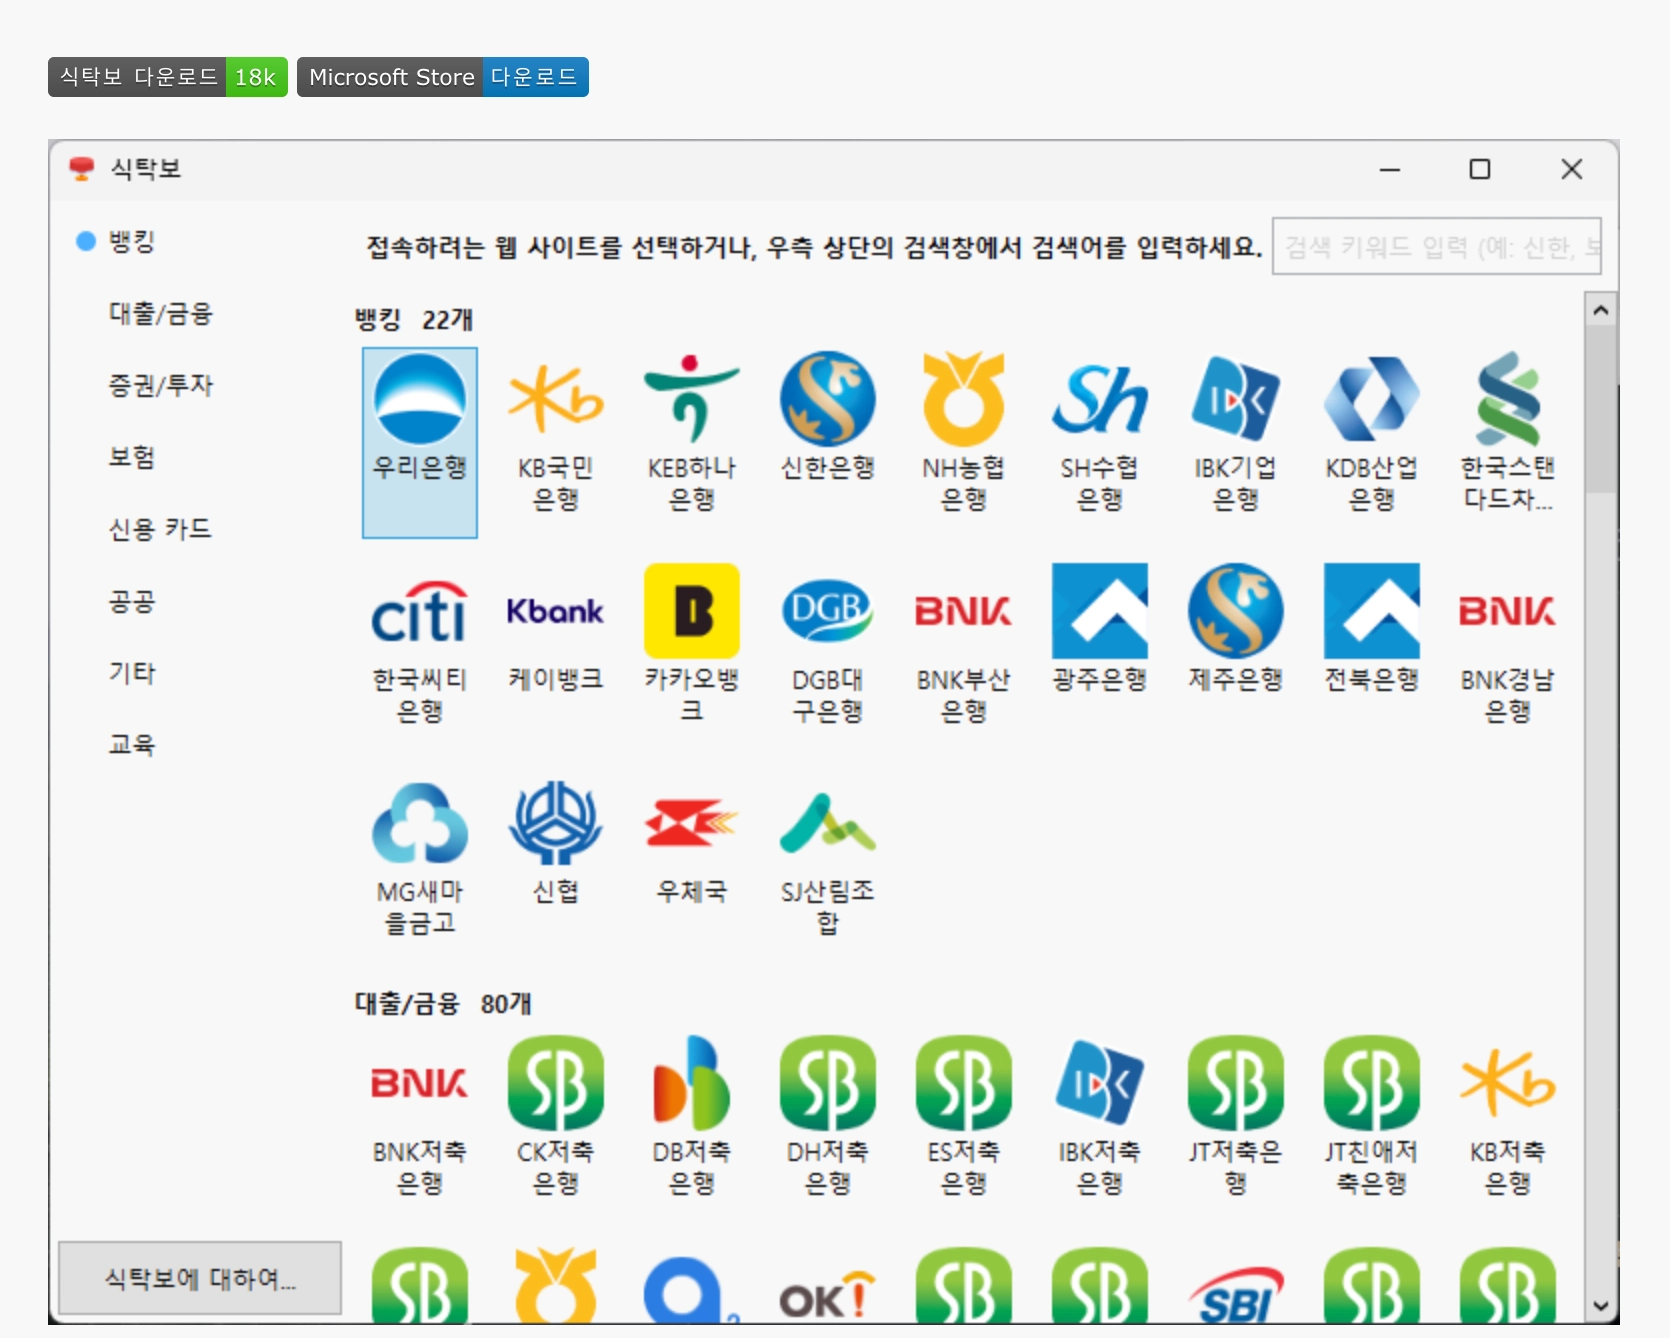Viewport: 1670px width, 1338px height.
Task: Focus the 검색 키워드 입력 search box
Action: 1437,246
